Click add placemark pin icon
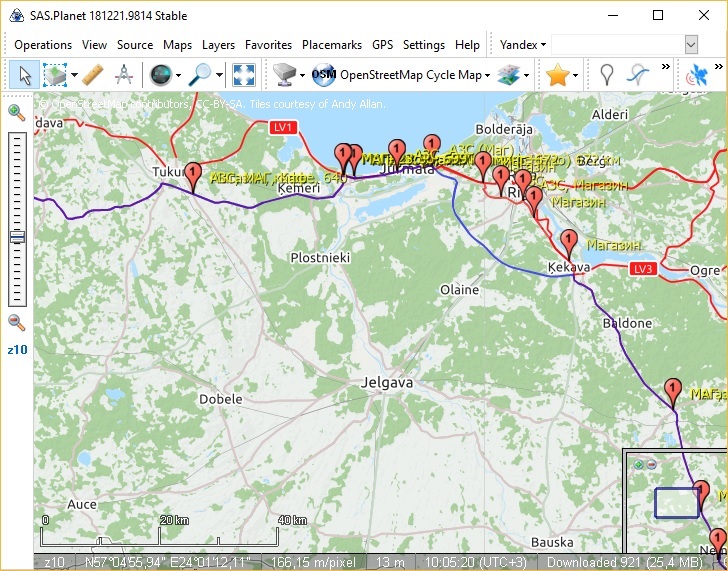The image size is (728, 571). click(x=606, y=75)
